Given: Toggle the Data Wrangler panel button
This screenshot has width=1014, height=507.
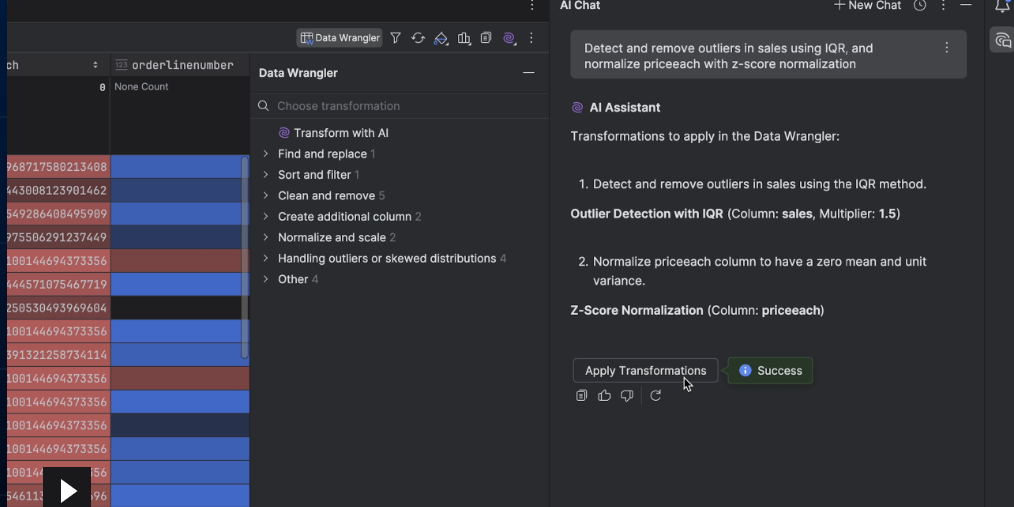Looking at the screenshot, I should (340, 38).
